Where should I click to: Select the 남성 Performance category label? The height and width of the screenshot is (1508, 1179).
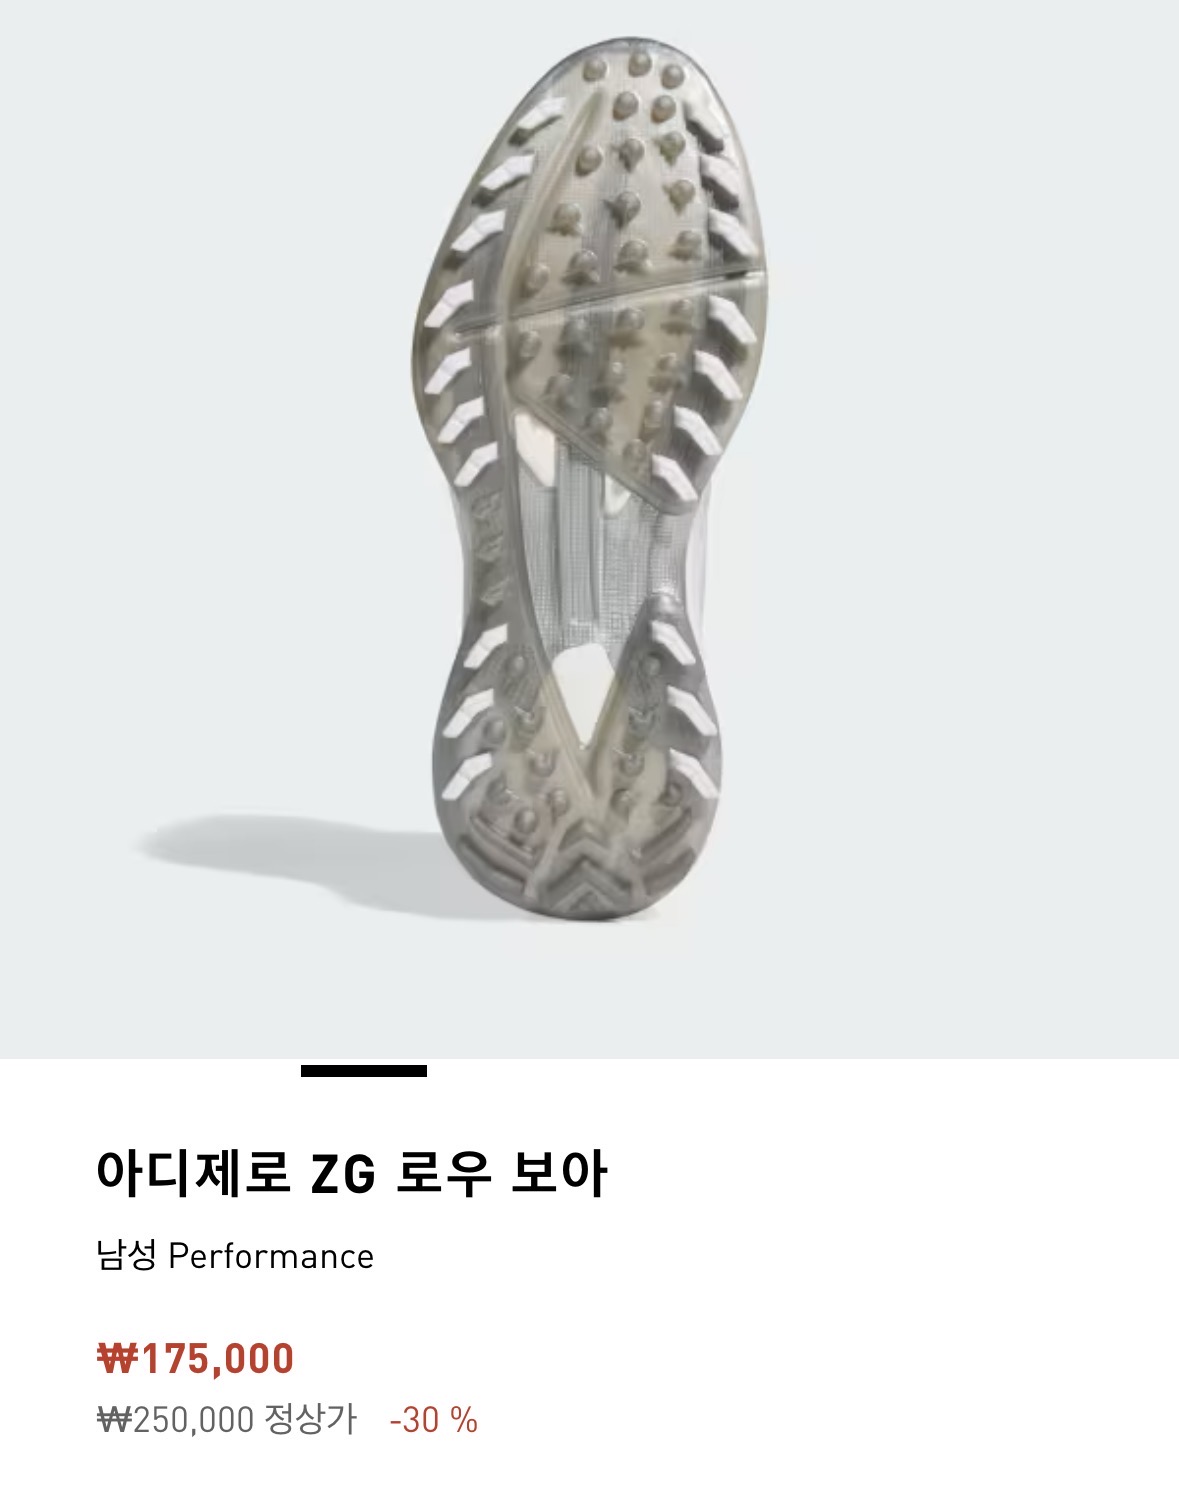[235, 1256]
